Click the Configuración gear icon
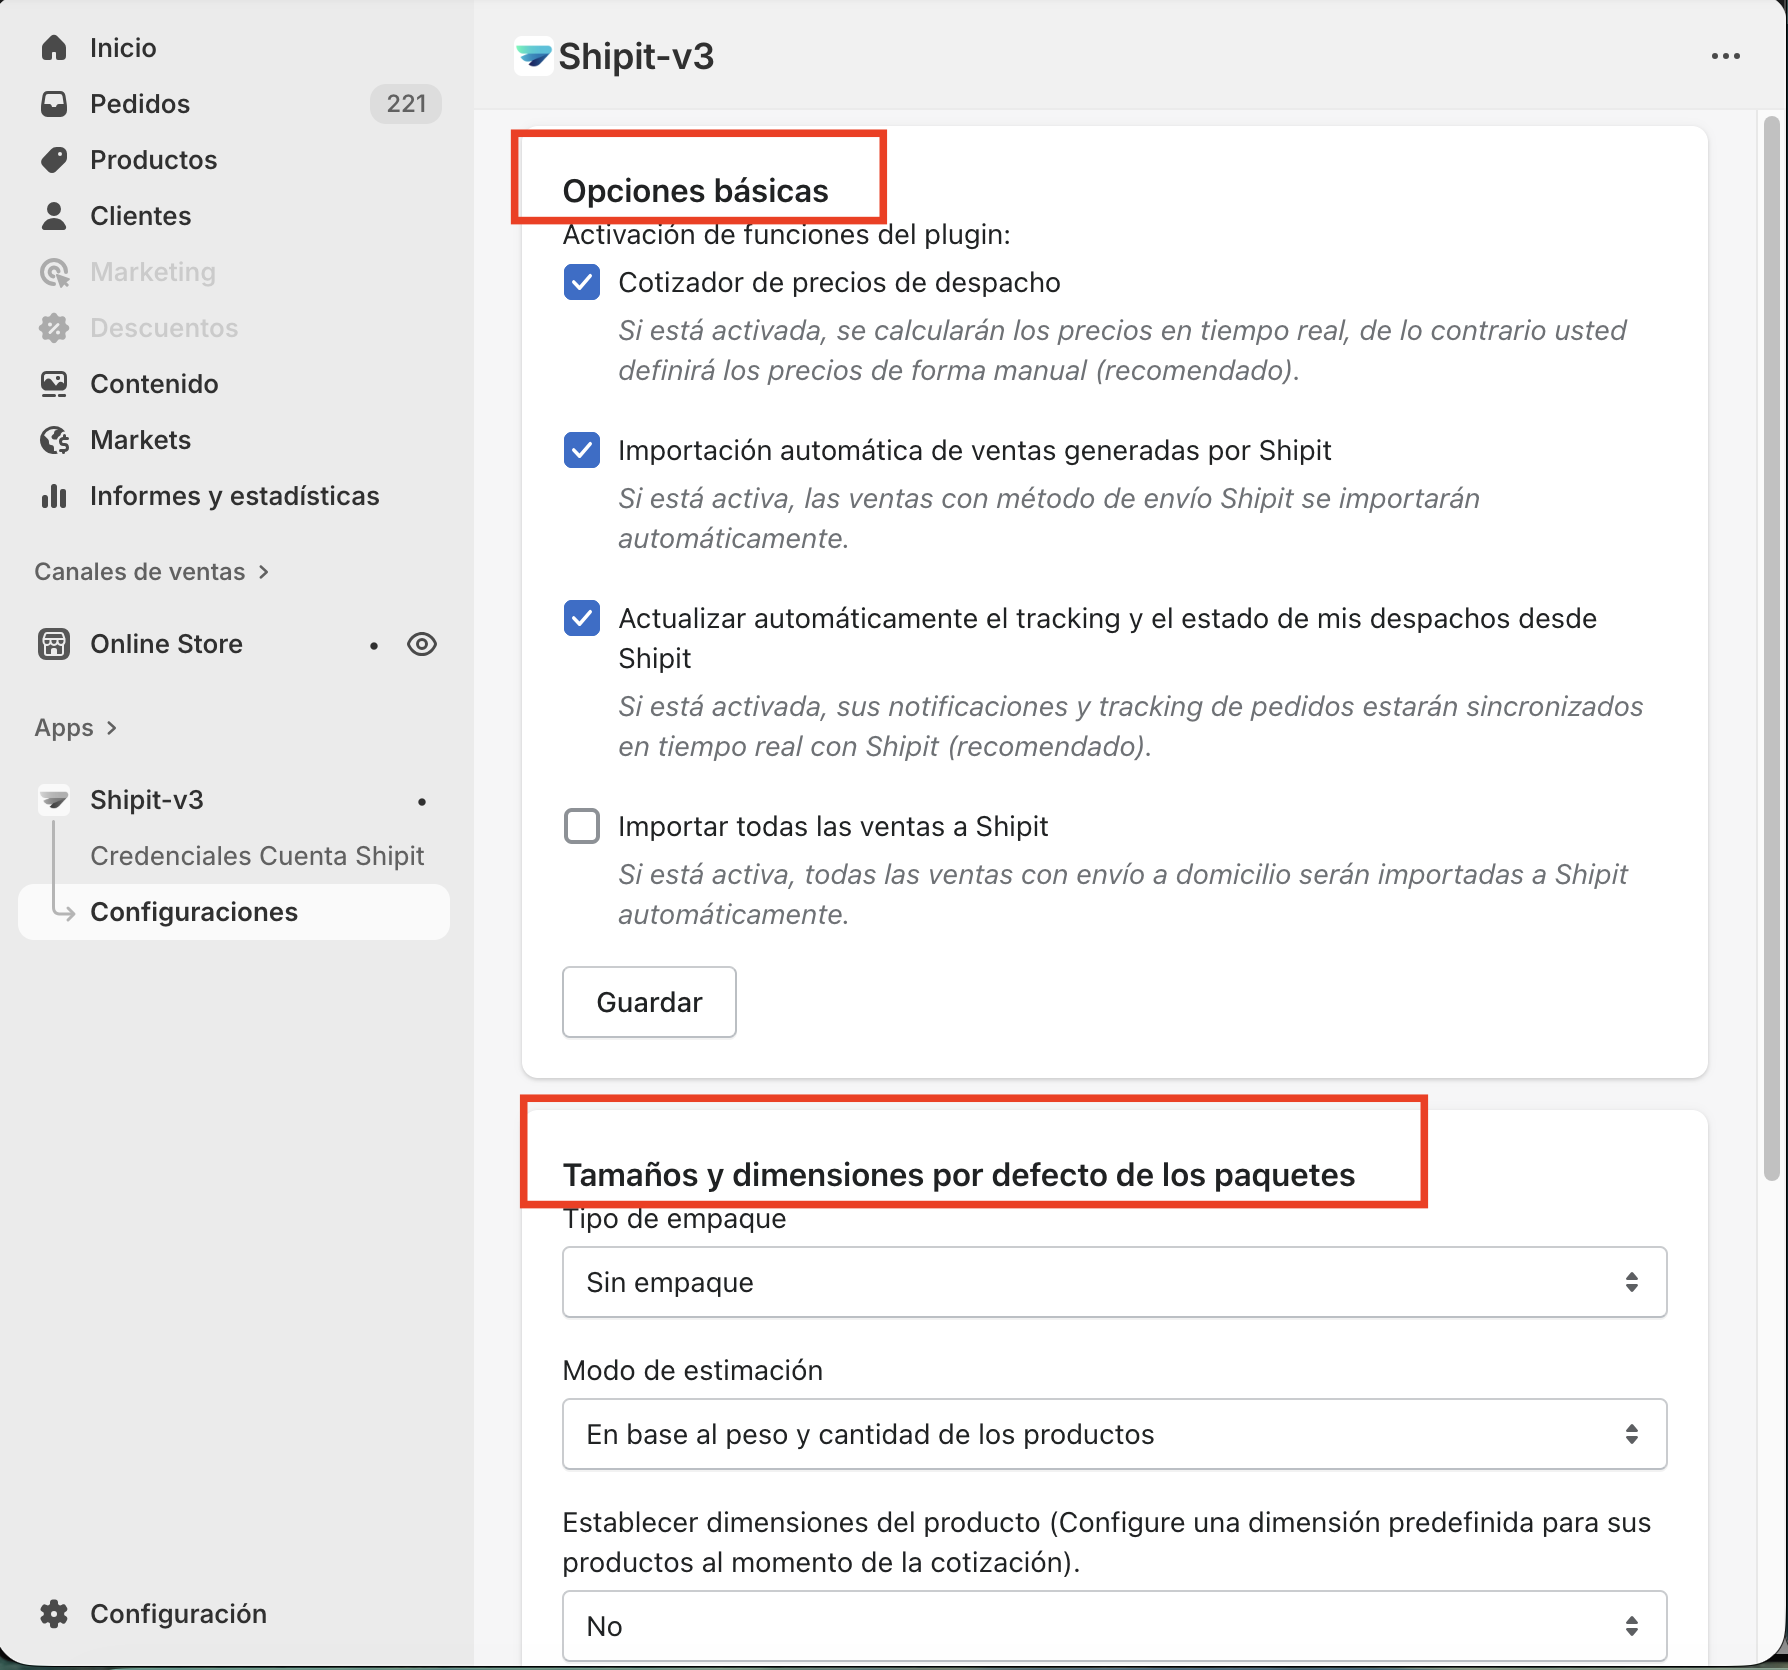The width and height of the screenshot is (1788, 1670). [x=54, y=1614]
